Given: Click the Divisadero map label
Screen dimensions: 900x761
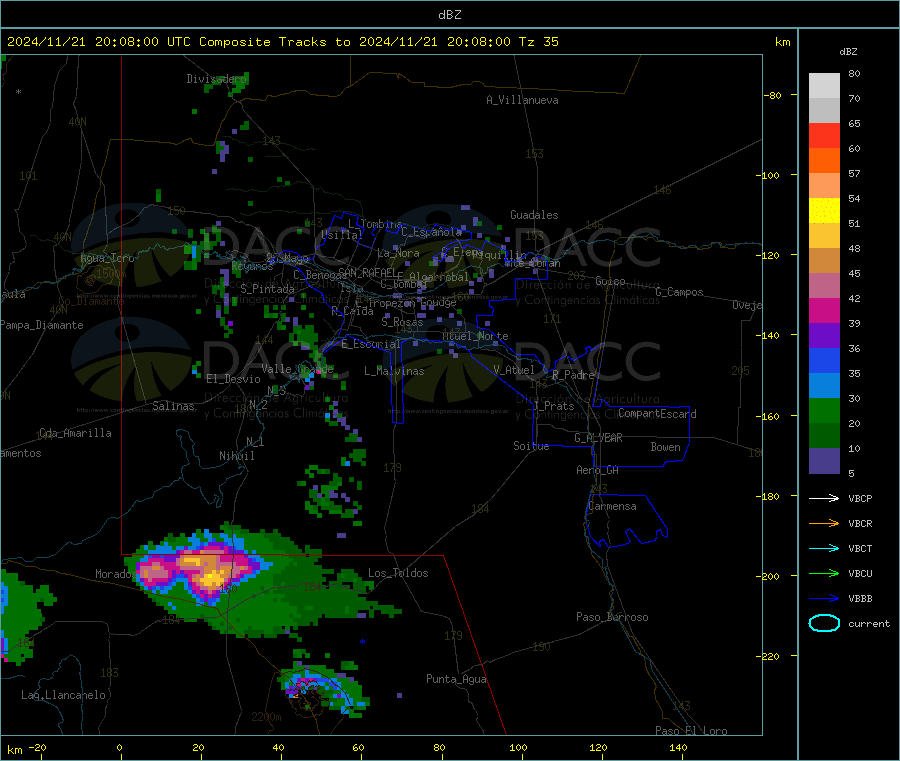Looking at the screenshot, I should click(216, 79).
